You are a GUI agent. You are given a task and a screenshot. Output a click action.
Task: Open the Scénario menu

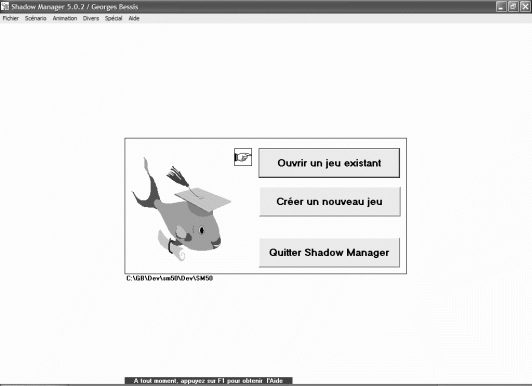pos(36,18)
